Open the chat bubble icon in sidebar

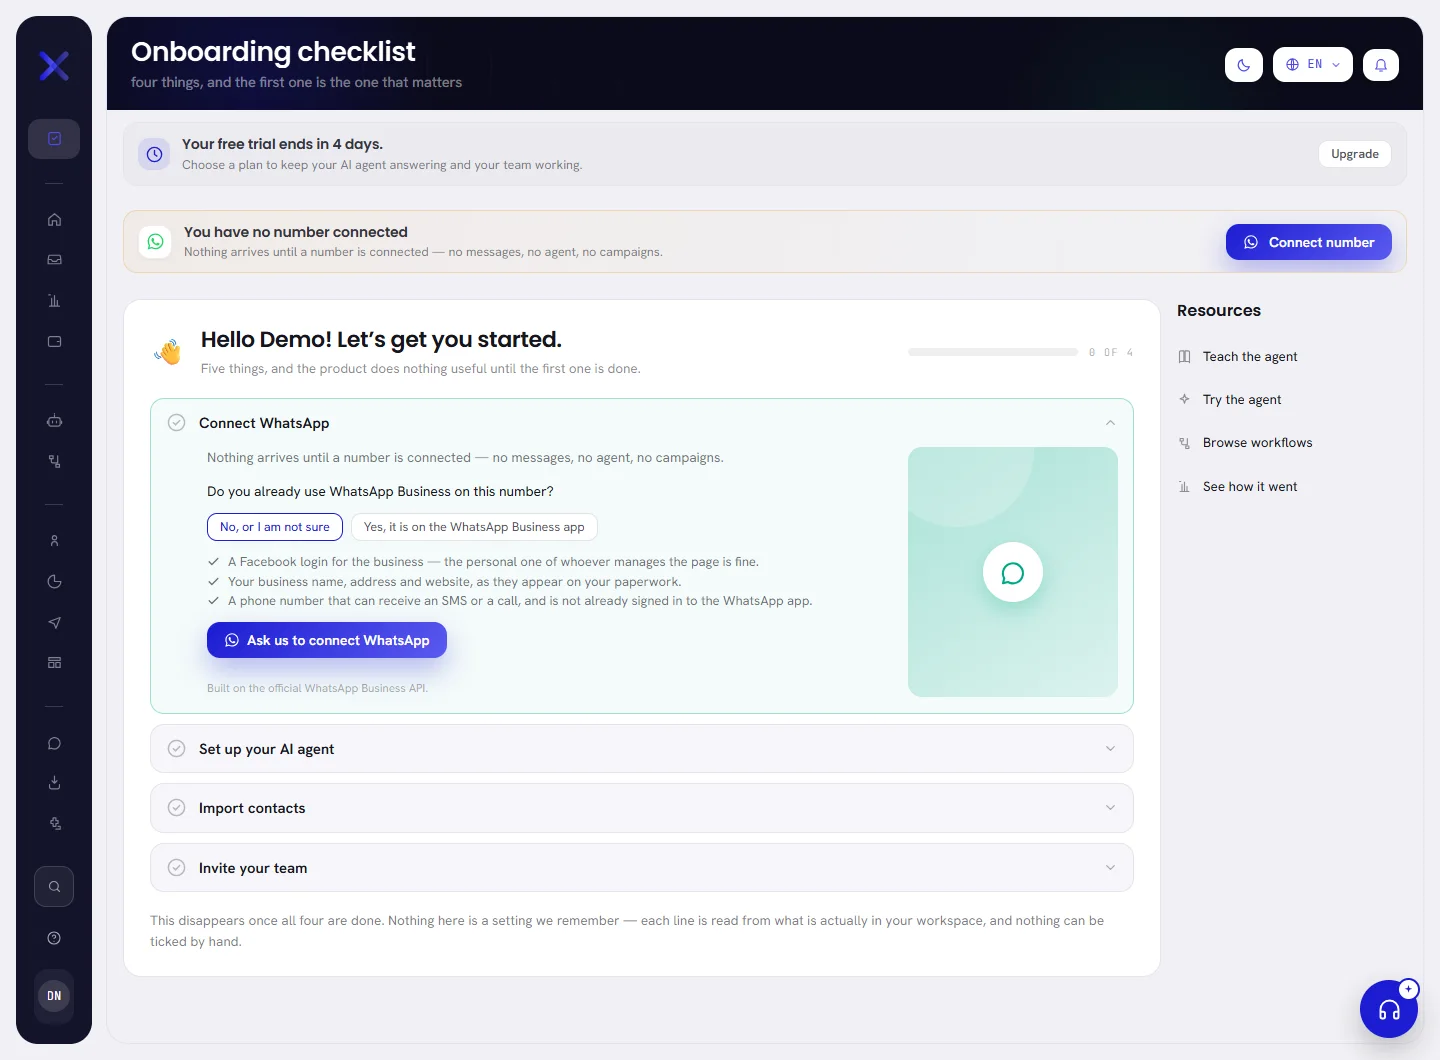pyautogui.click(x=54, y=744)
